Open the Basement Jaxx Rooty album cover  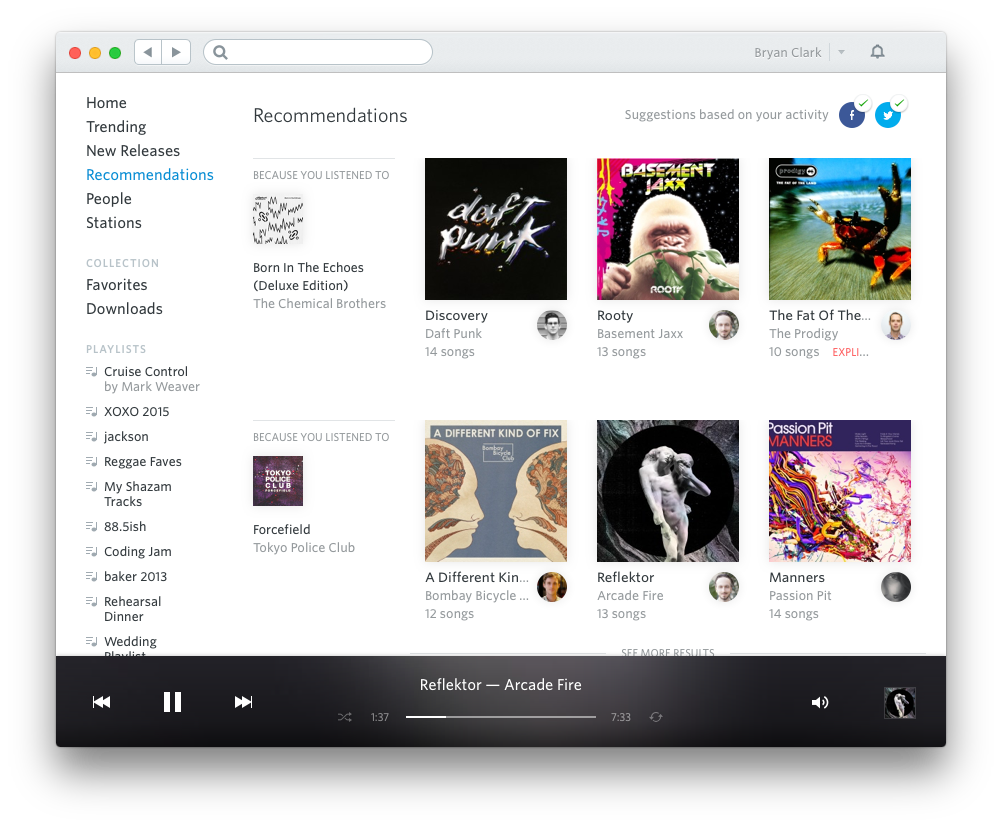click(x=668, y=229)
